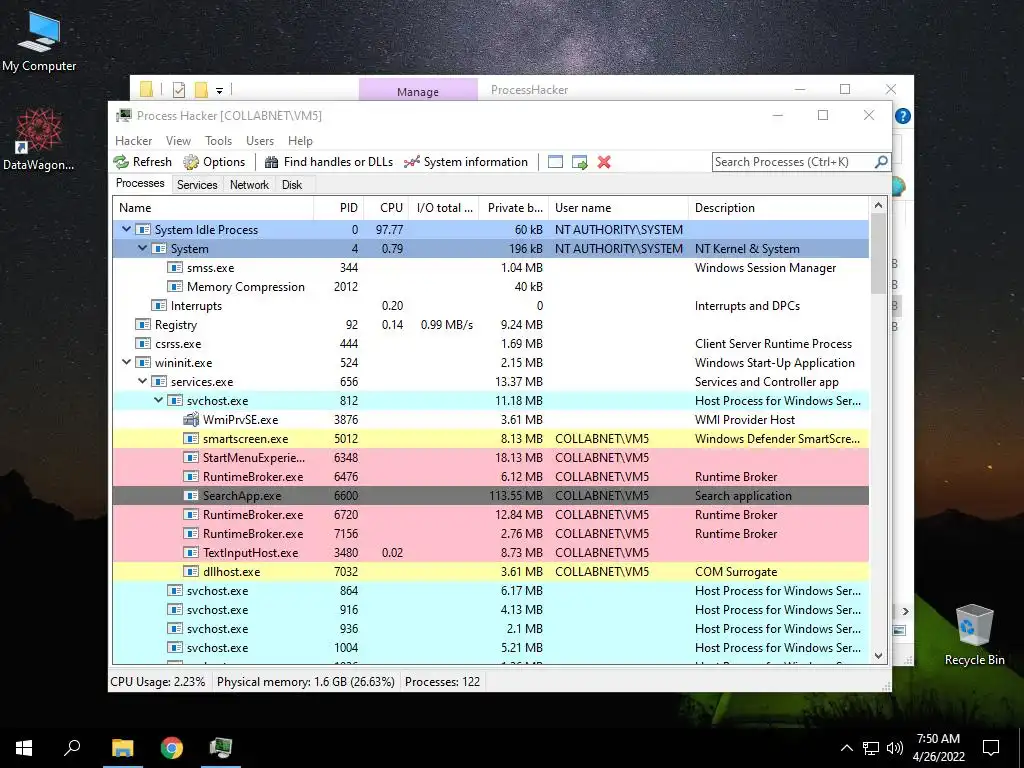Click the red X terminate icon
Image resolution: width=1024 pixels, height=768 pixels.
[604, 162]
